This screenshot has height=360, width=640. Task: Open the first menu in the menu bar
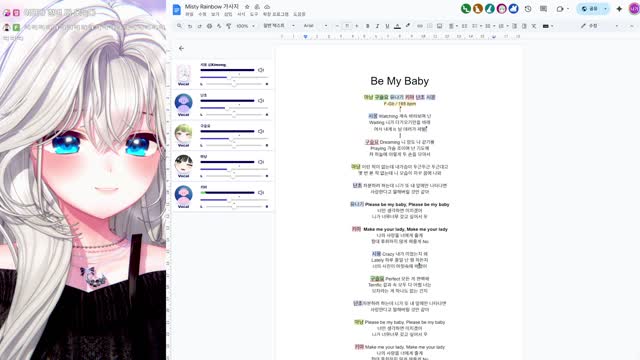pos(189,14)
